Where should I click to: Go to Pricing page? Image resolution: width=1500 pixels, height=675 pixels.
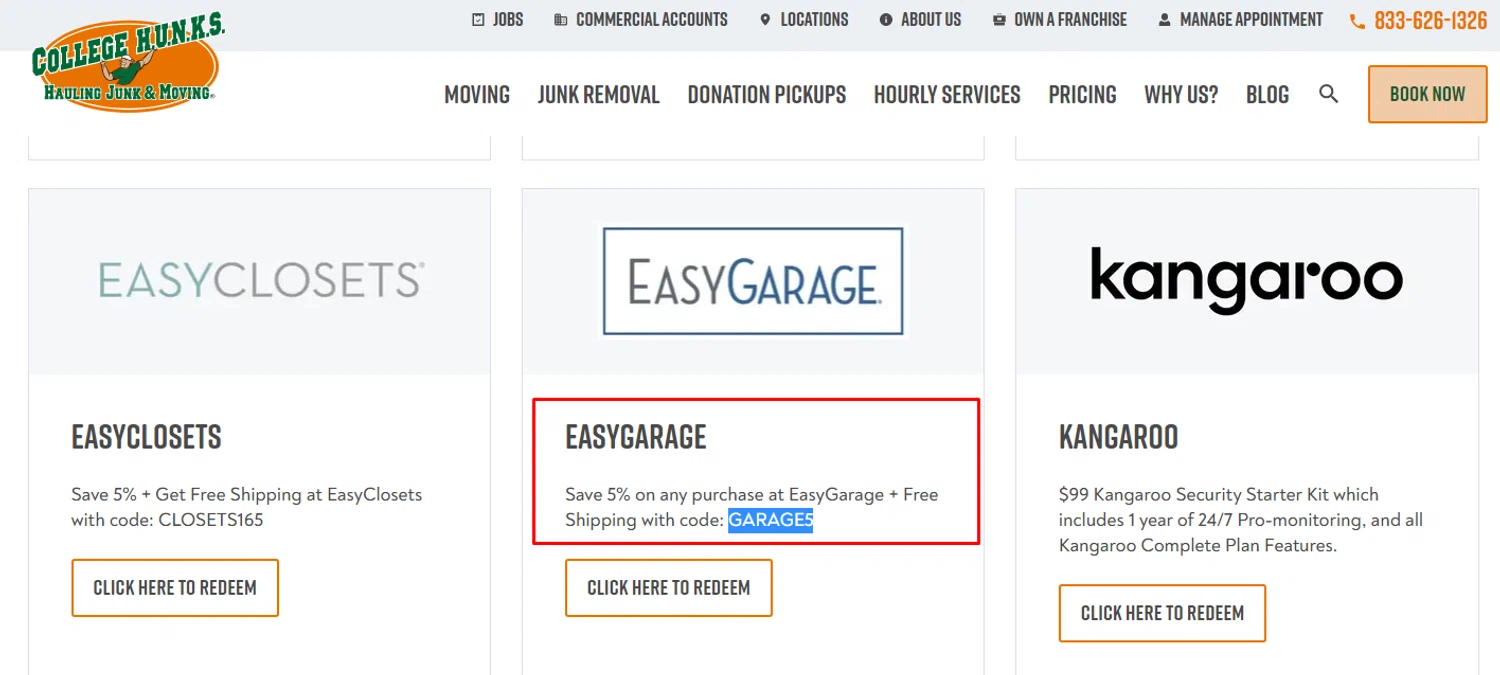[1082, 94]
